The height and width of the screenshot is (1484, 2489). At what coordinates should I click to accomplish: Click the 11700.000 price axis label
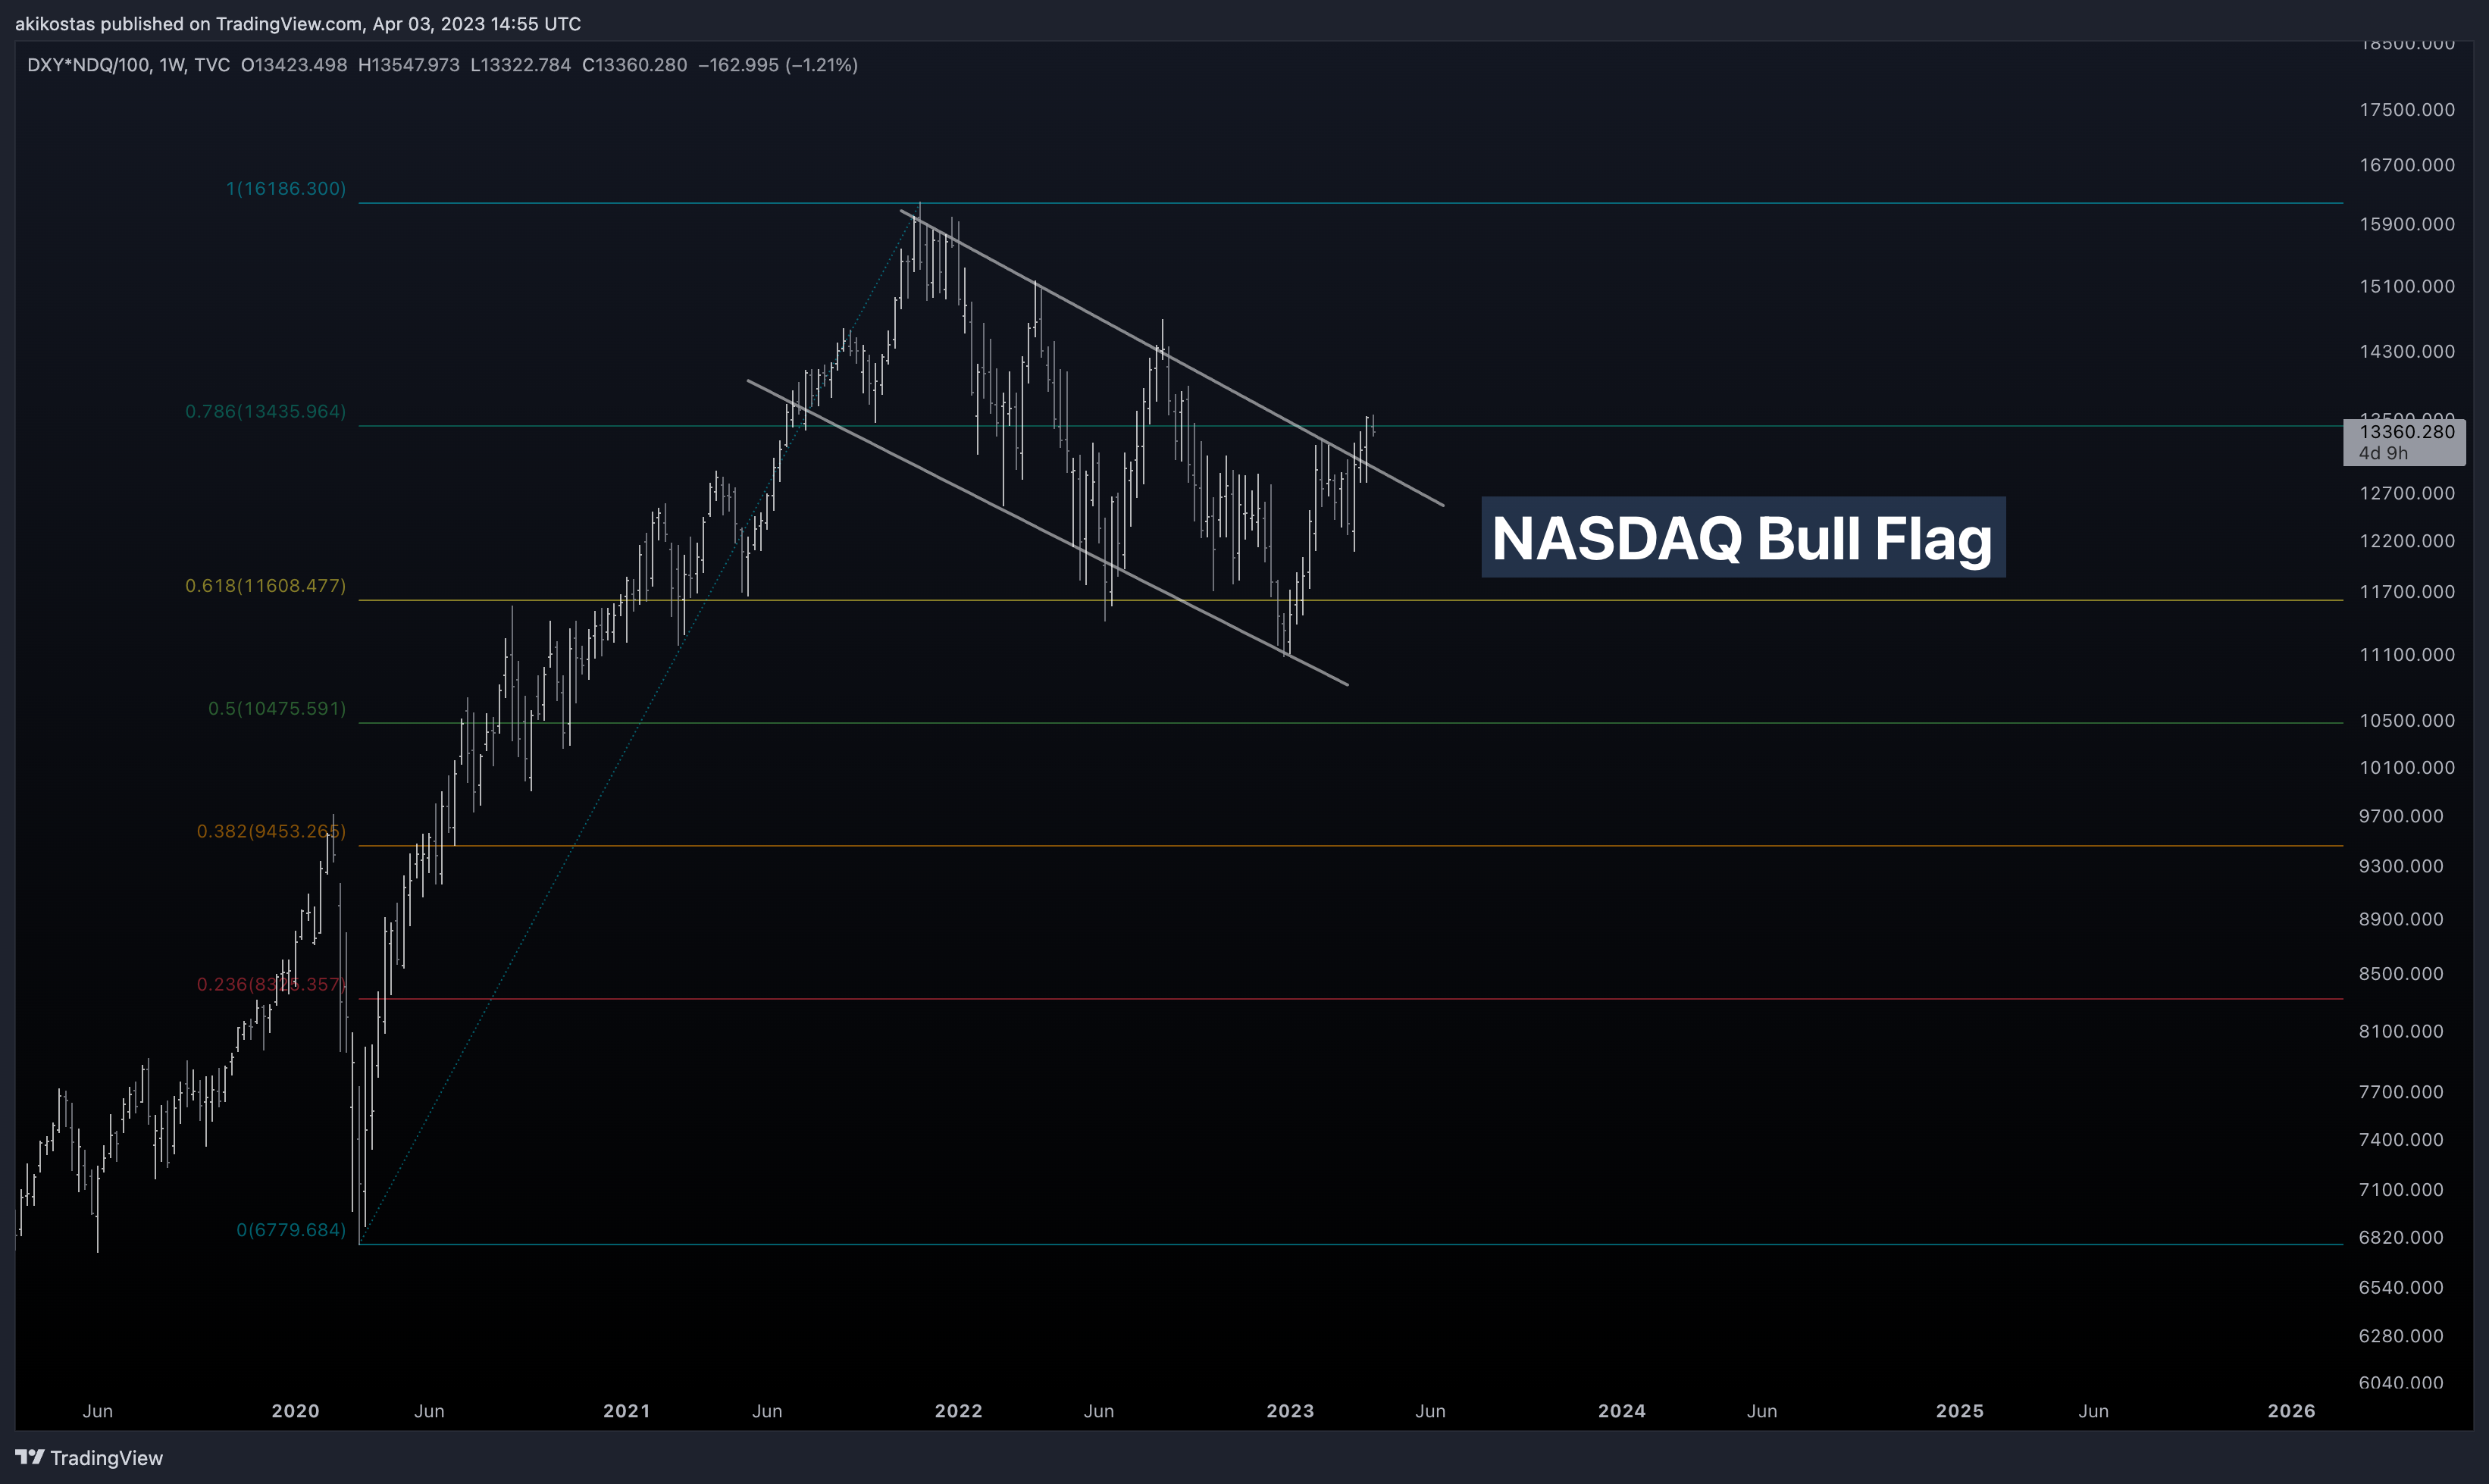click(2407, 592)
